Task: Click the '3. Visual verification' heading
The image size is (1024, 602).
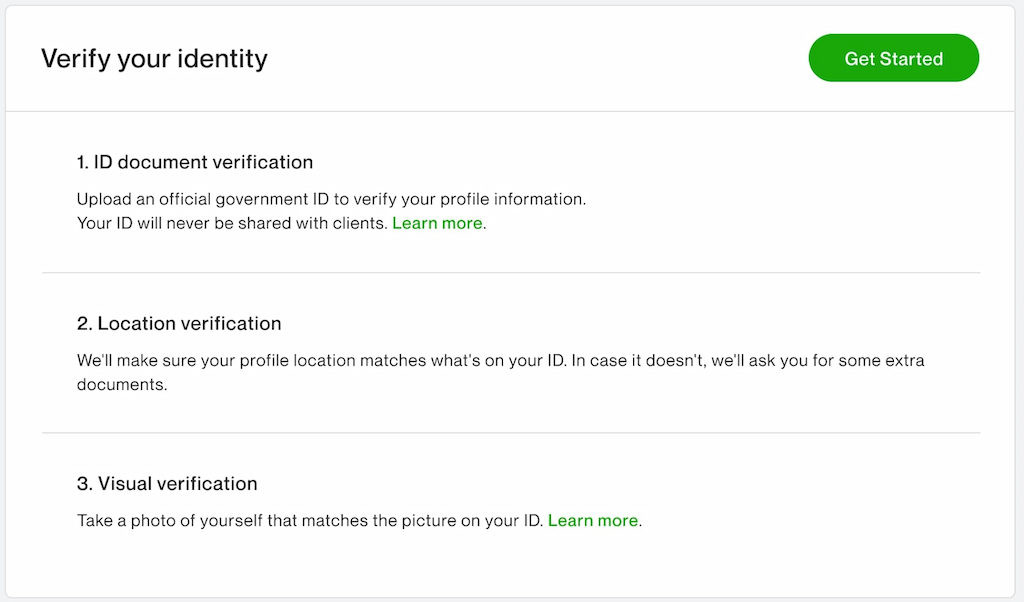Action: 167,483
